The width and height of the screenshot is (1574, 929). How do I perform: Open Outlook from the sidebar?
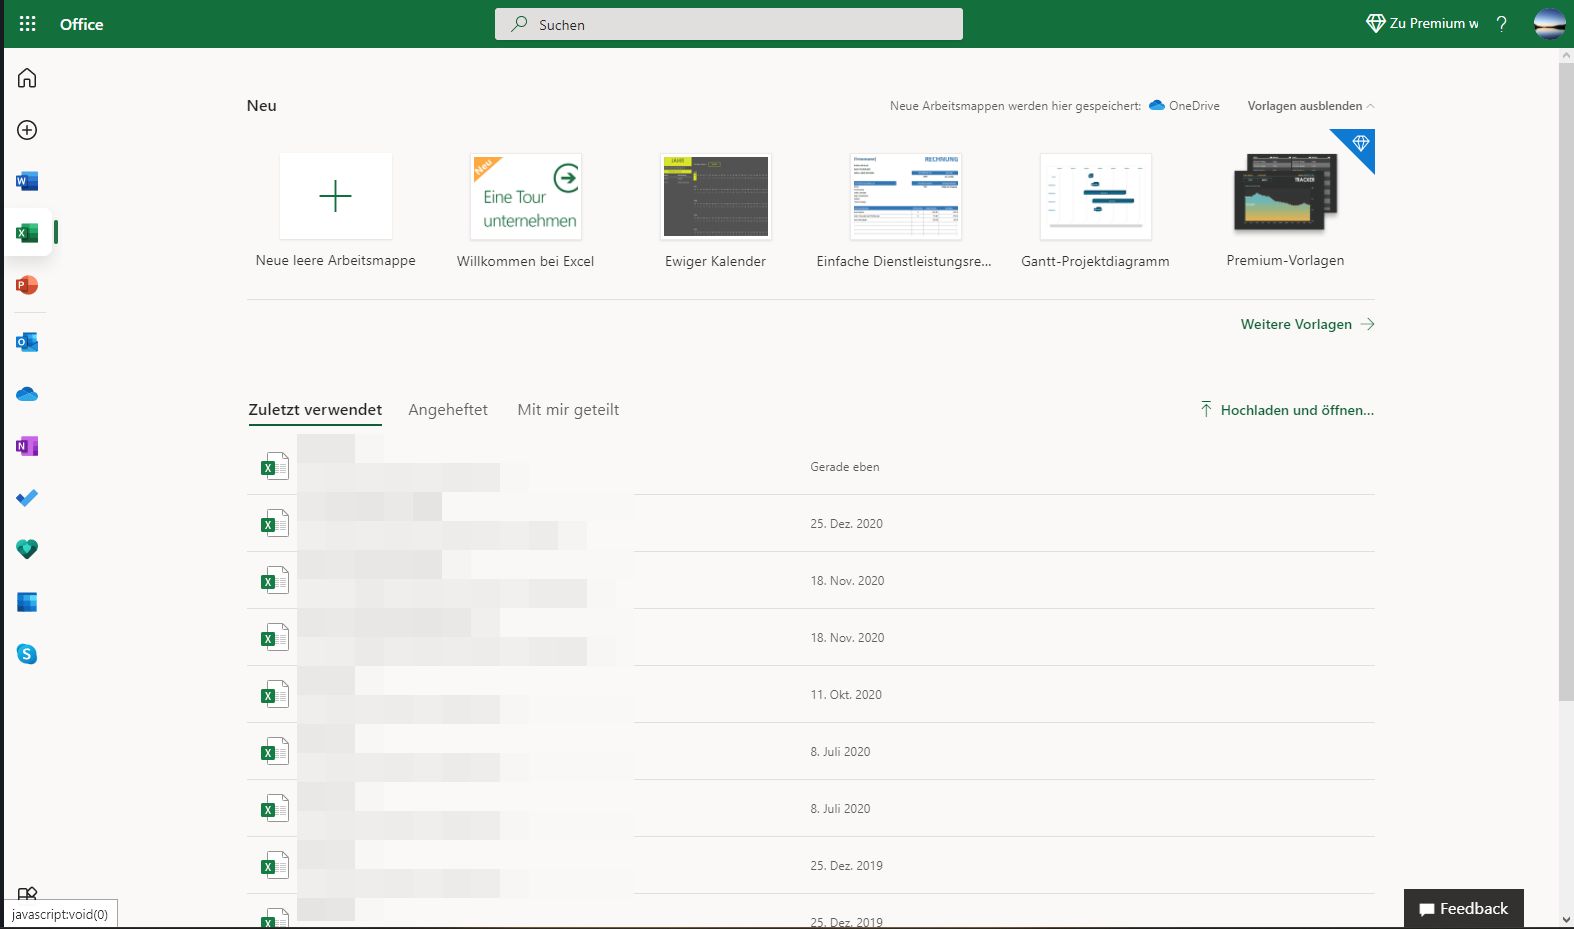click(x=27, y=342)
